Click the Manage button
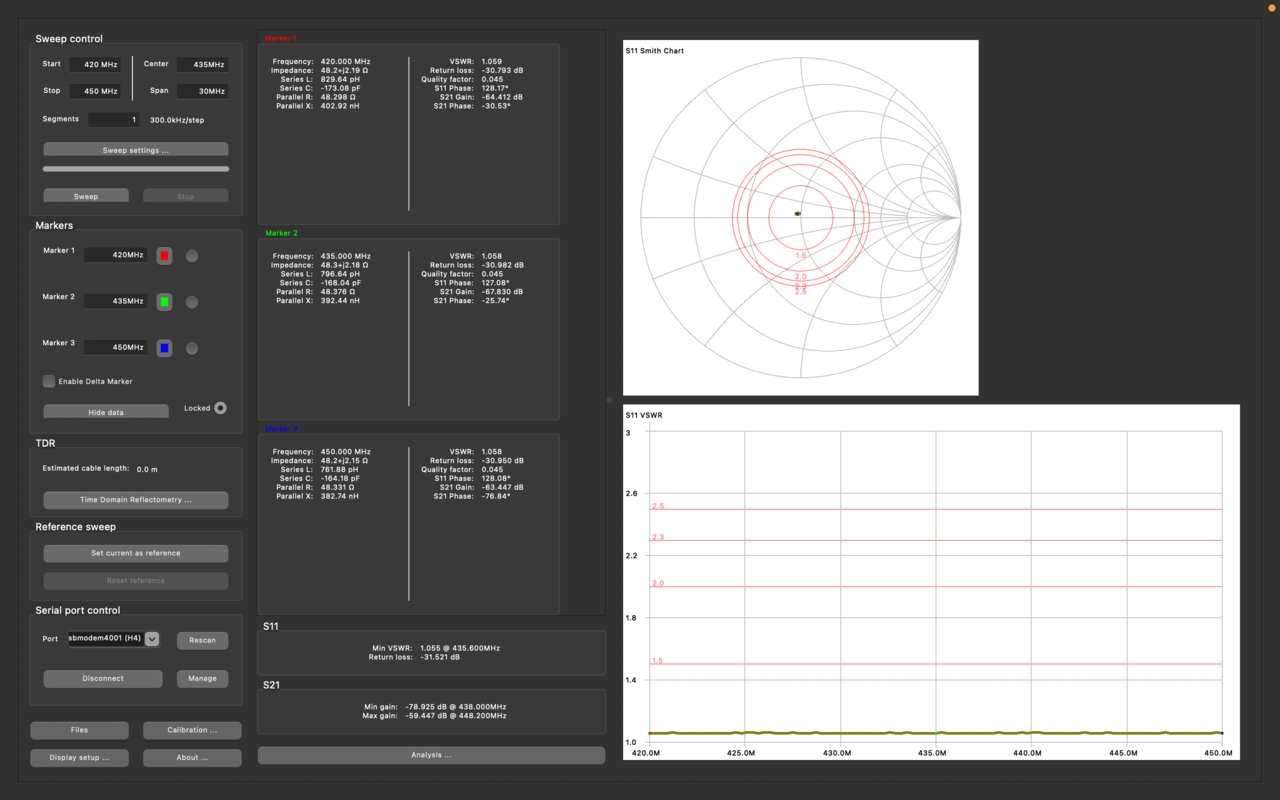The height and width of the screenshot is (800, 1280). pyautogui.click(x=202, y=679)
